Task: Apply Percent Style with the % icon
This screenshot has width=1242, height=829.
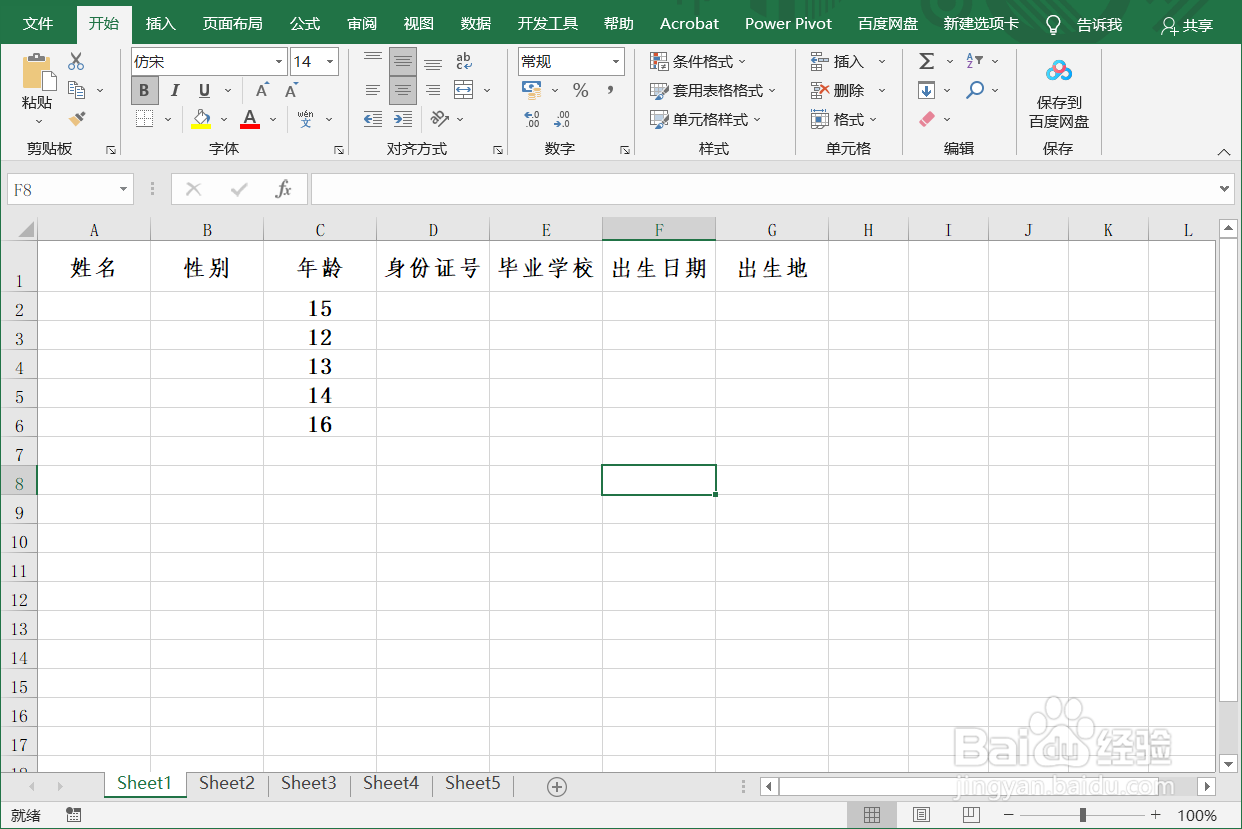Action: 581,90
